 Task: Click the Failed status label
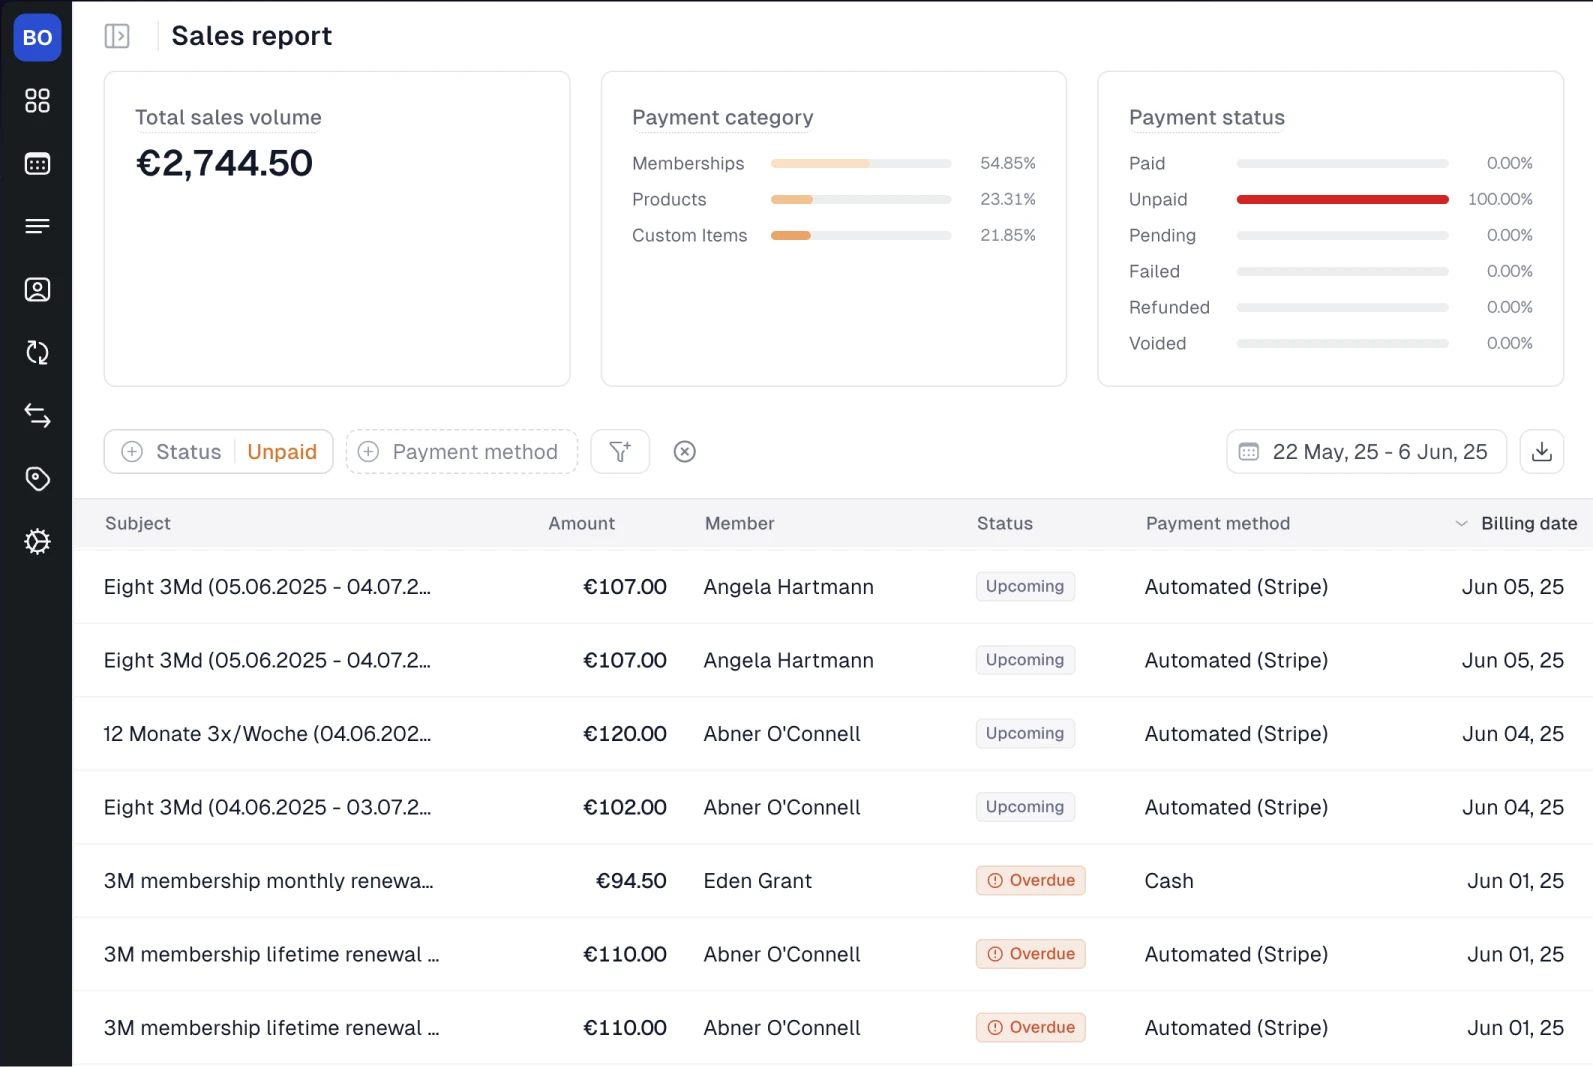[1154, 272]
